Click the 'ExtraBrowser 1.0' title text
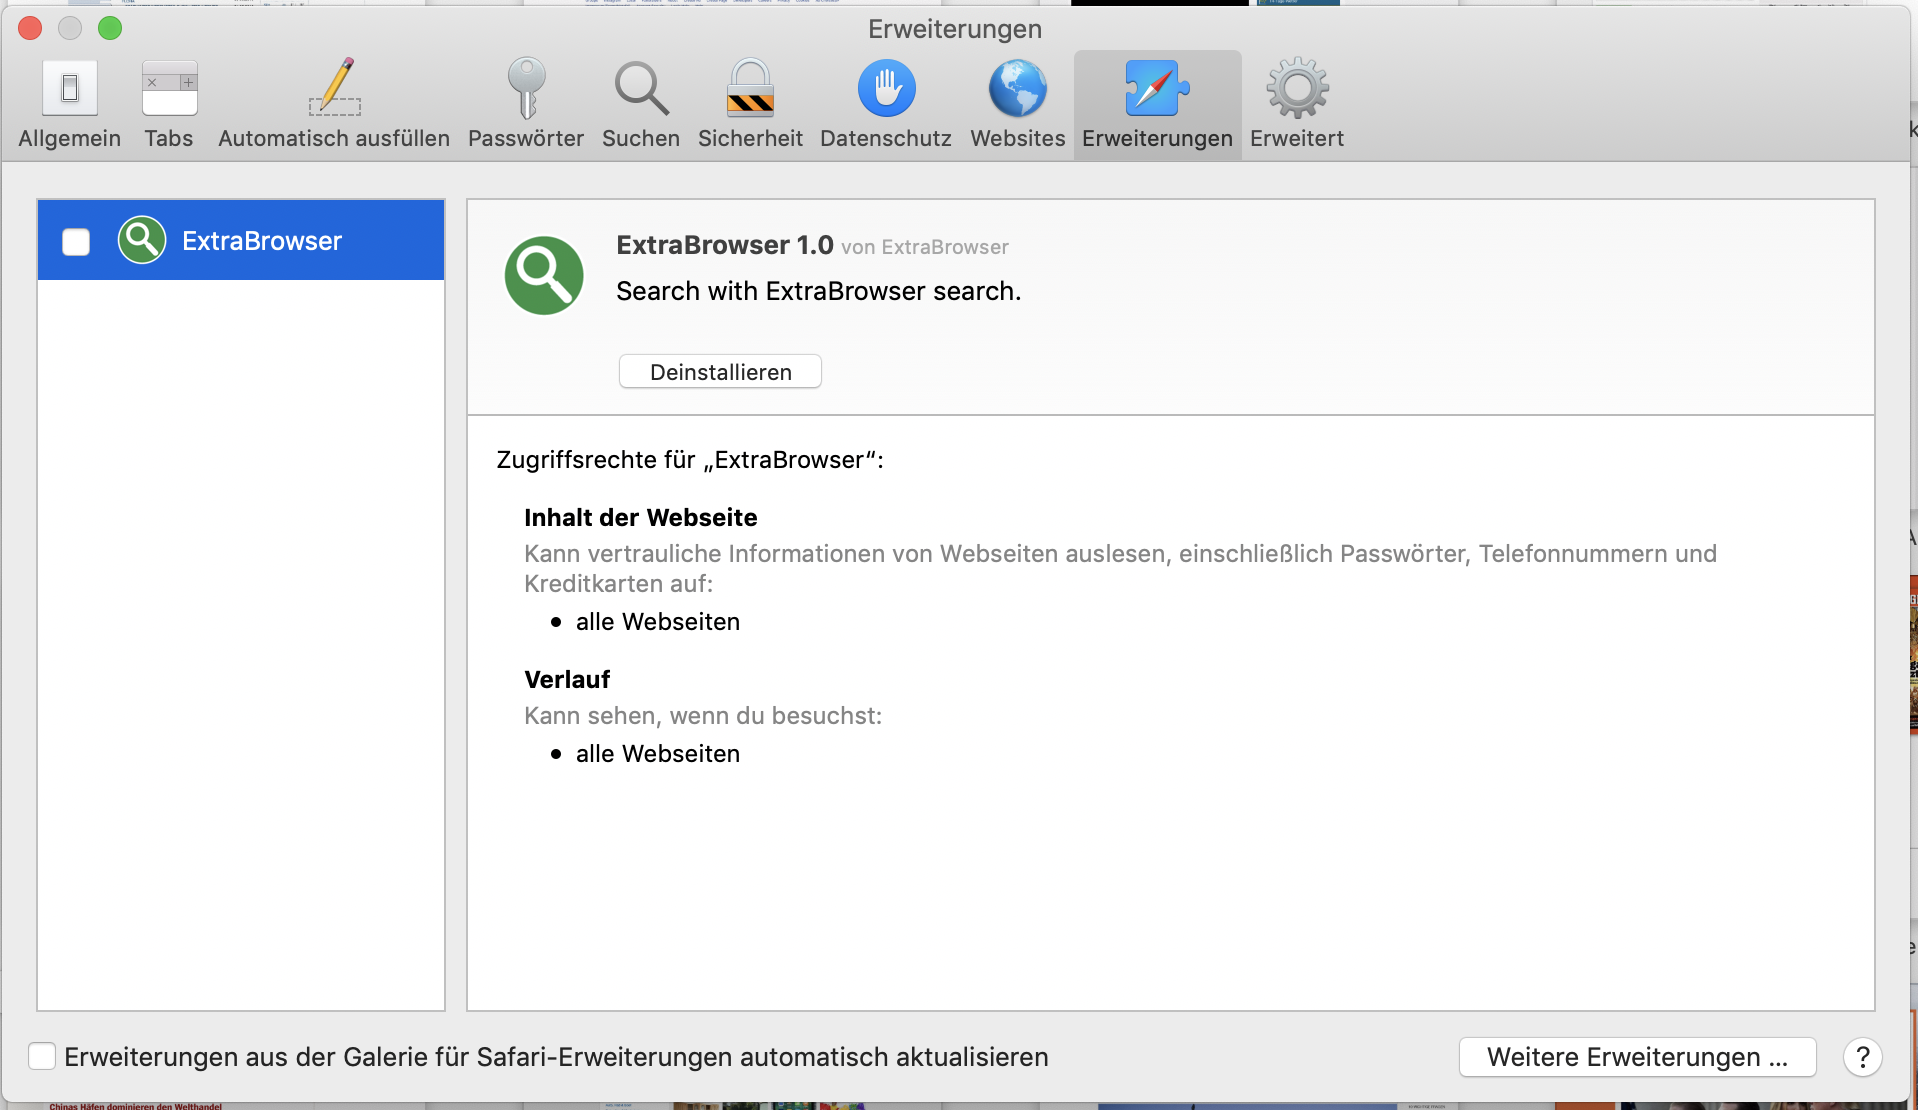The image size is (1918, 1110). [725, 245]
